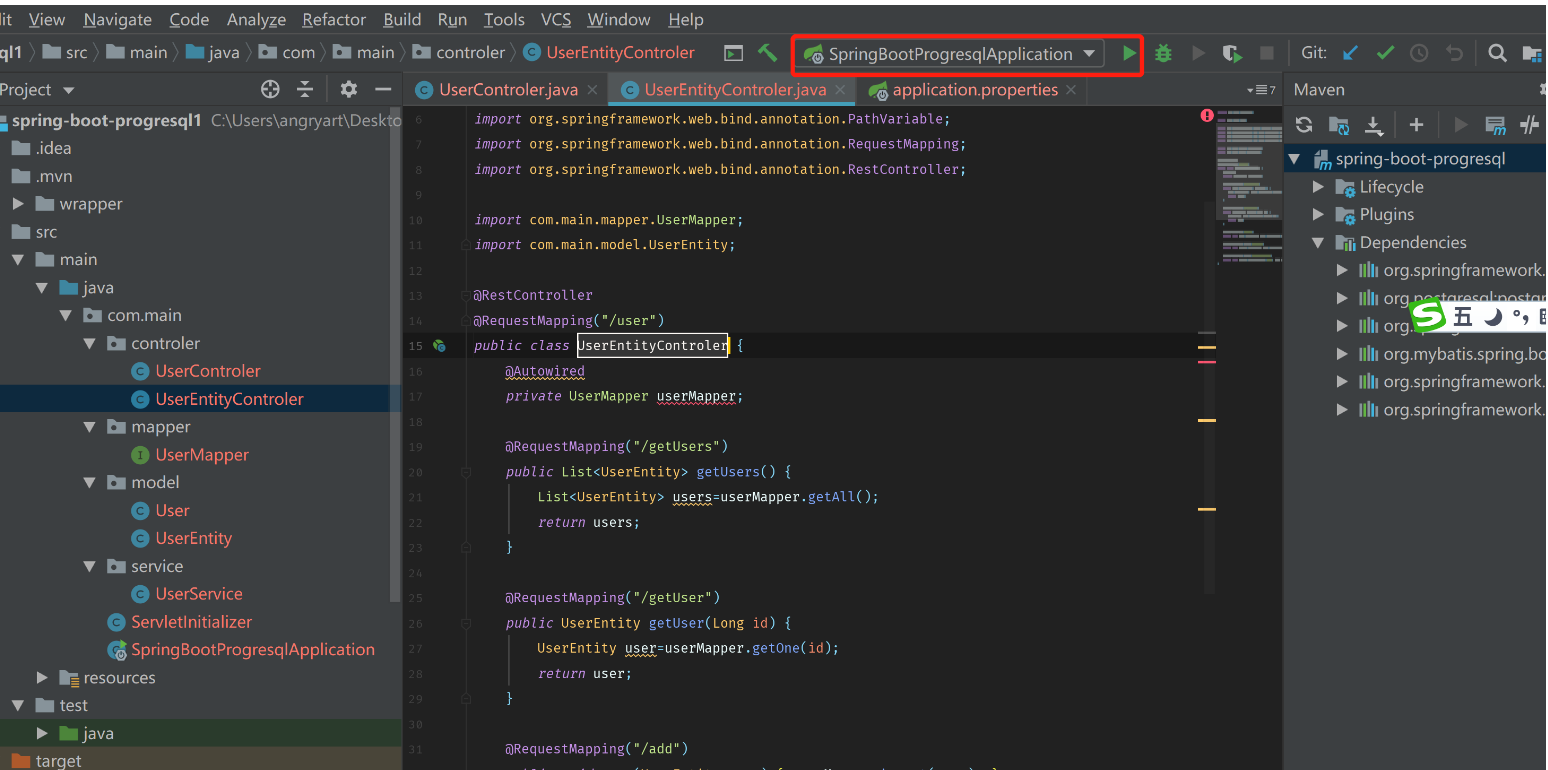Open Search Everywhere magnifier icon

tap(1497, 54)
